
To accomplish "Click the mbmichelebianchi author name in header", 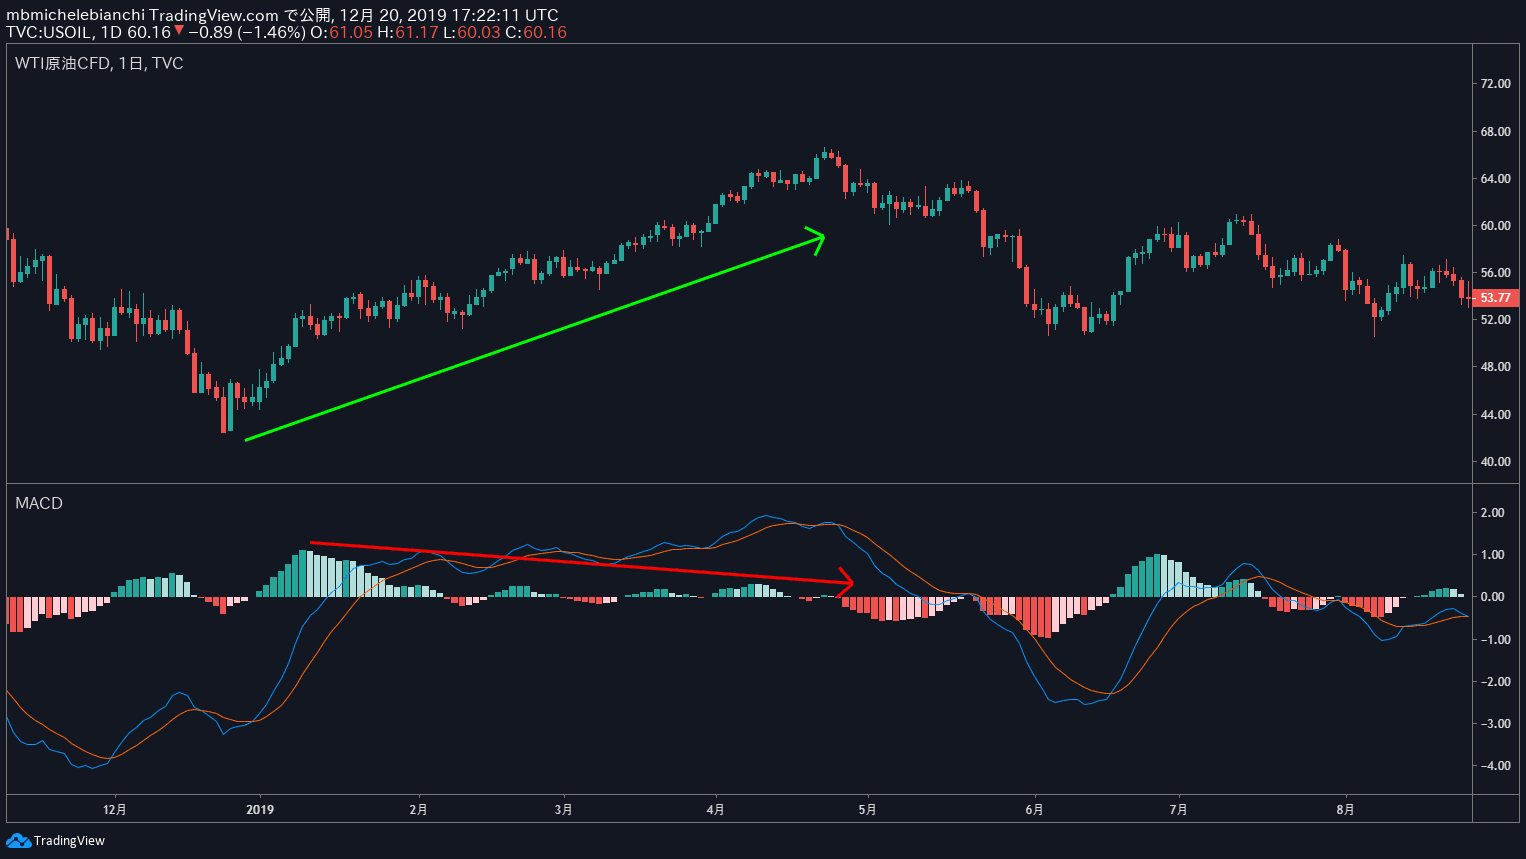I will click(75, 15).
